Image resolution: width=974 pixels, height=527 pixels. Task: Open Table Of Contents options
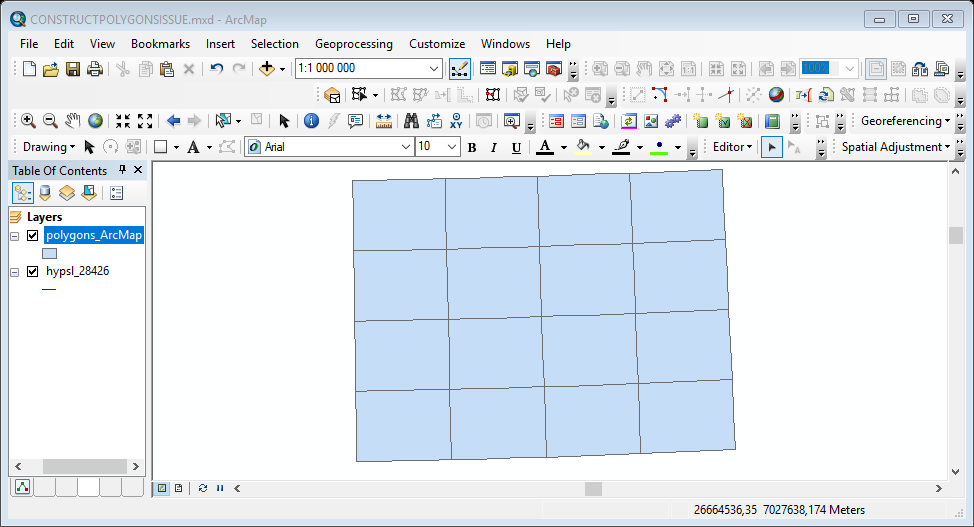point(116,193)
